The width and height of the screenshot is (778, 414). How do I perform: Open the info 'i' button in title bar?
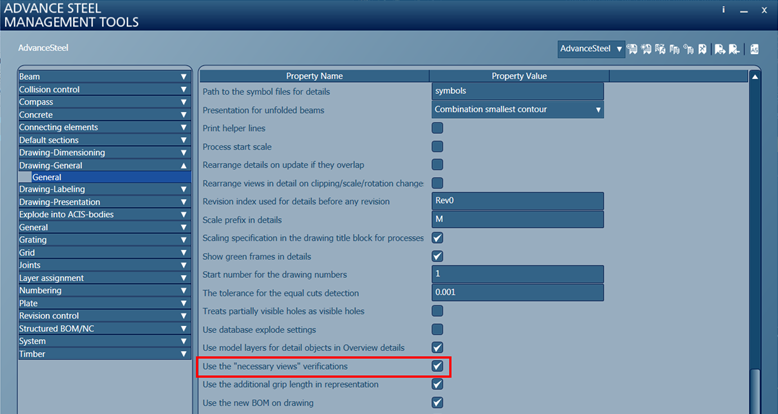click(x=724, y=9)
